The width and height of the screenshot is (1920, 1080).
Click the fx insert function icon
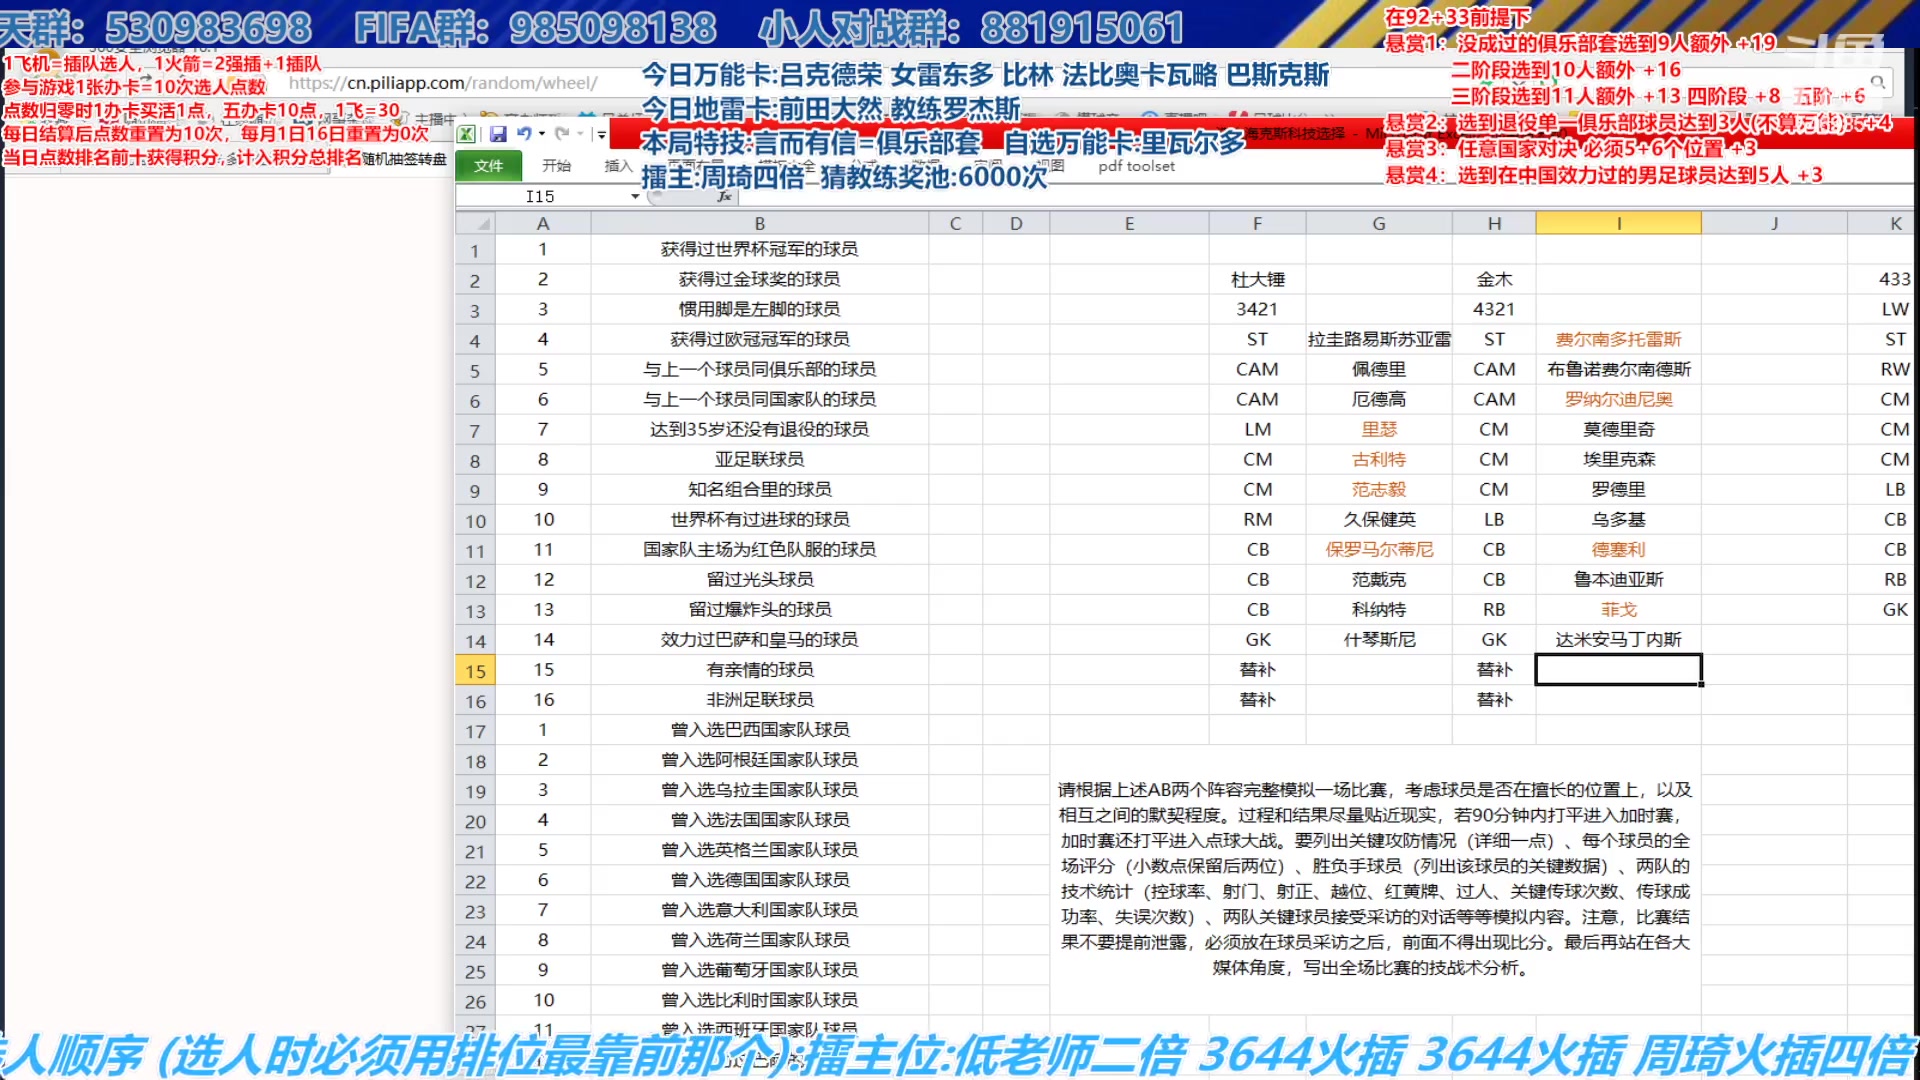724,196
